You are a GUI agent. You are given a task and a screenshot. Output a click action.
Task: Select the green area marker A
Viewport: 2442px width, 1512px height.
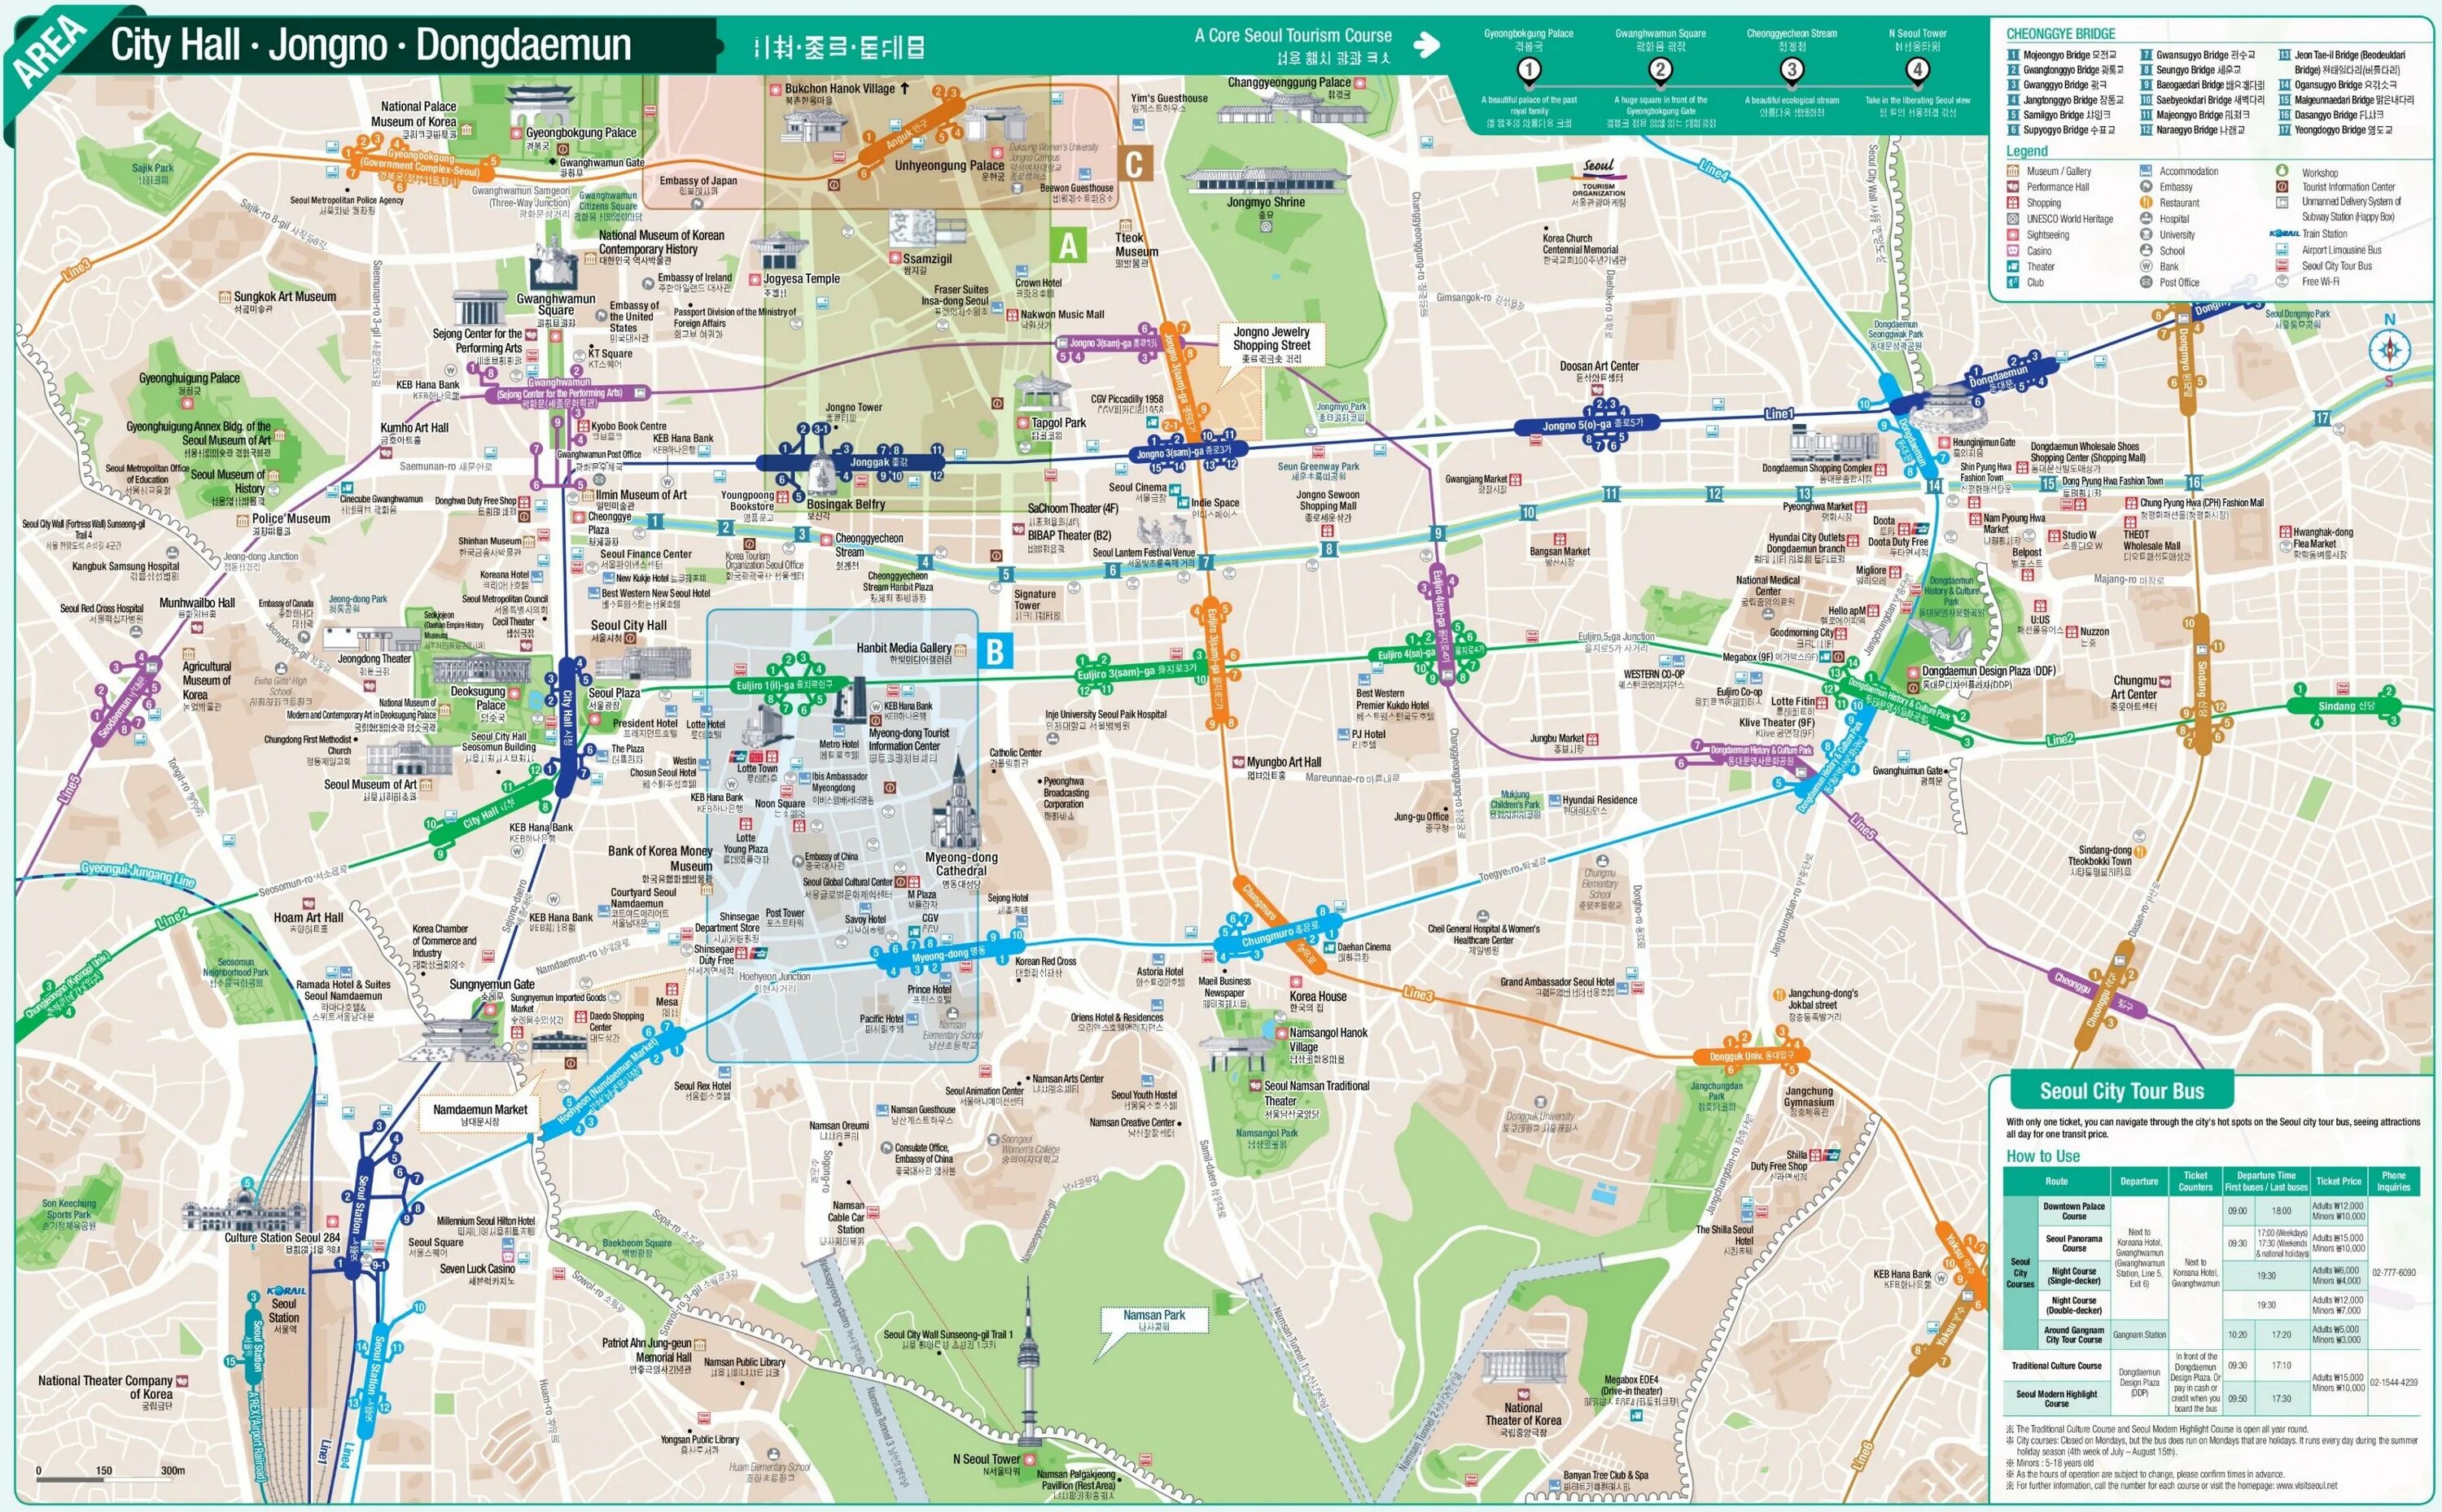pos(1069,245)
